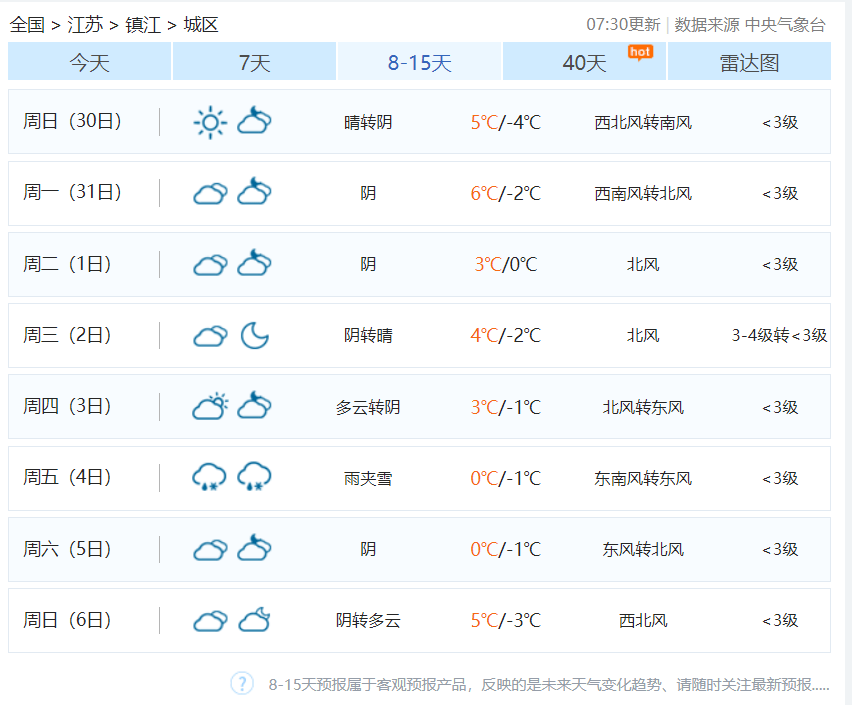This screenshot has width=852, height=705.
Task: Click the daytime overcast icon for 周六 5日
Action: [210, 550]
